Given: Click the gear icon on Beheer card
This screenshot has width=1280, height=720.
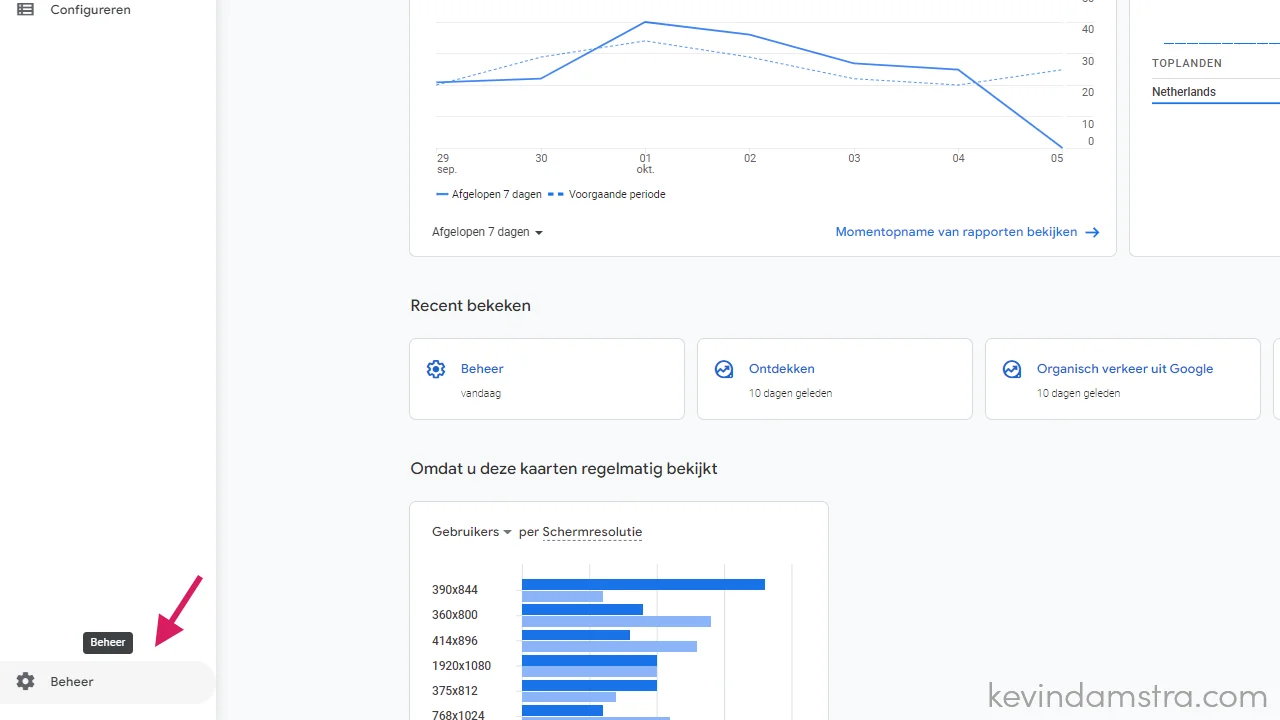Looking at the screenshot, I should [436, 369].
